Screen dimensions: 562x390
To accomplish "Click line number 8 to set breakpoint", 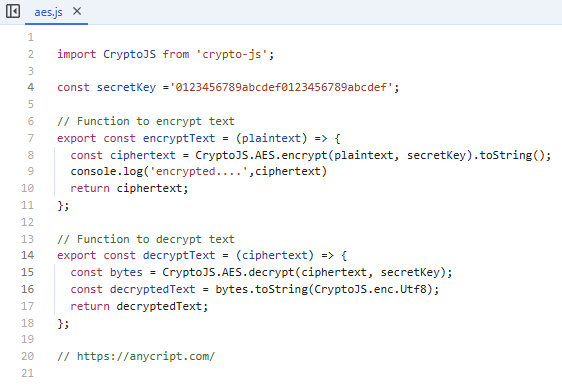I will tap(31, 155).
